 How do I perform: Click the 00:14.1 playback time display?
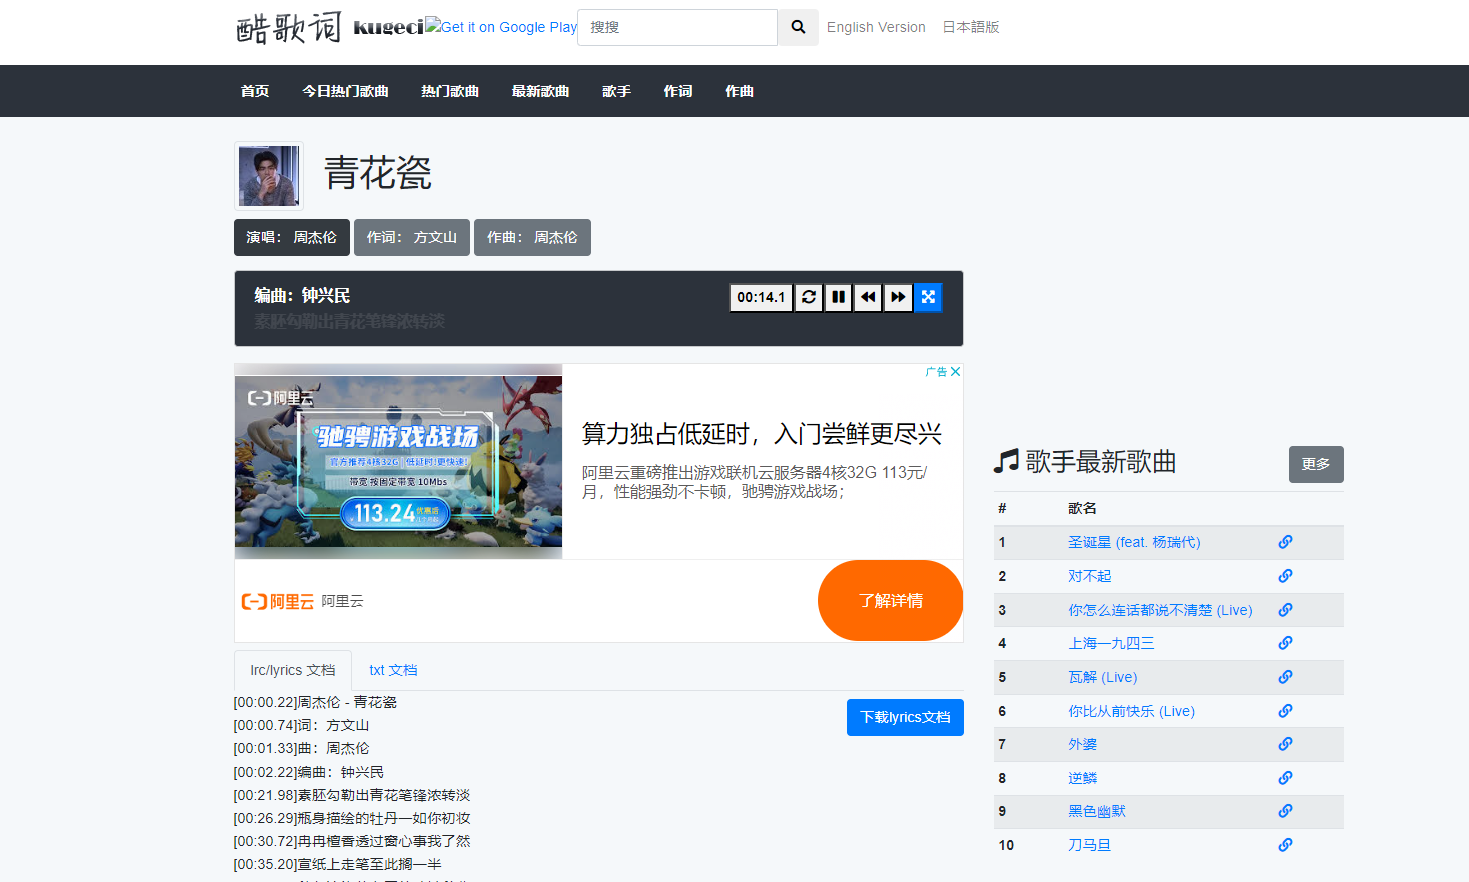coord(761,297)
